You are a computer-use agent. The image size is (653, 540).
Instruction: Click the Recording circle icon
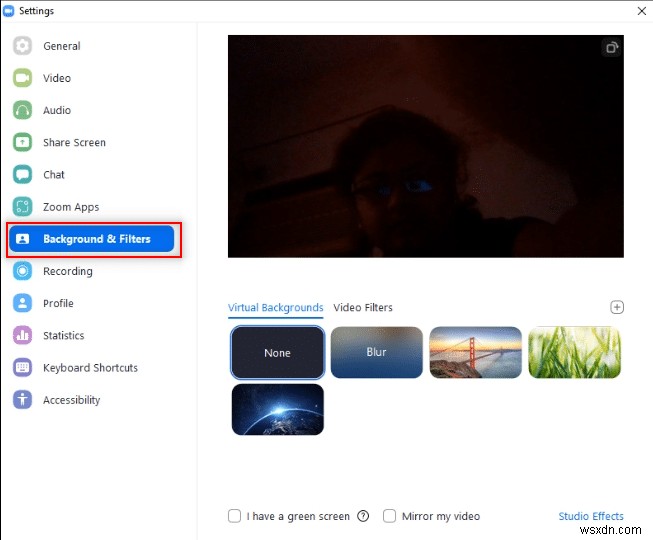tap(22, 271)
